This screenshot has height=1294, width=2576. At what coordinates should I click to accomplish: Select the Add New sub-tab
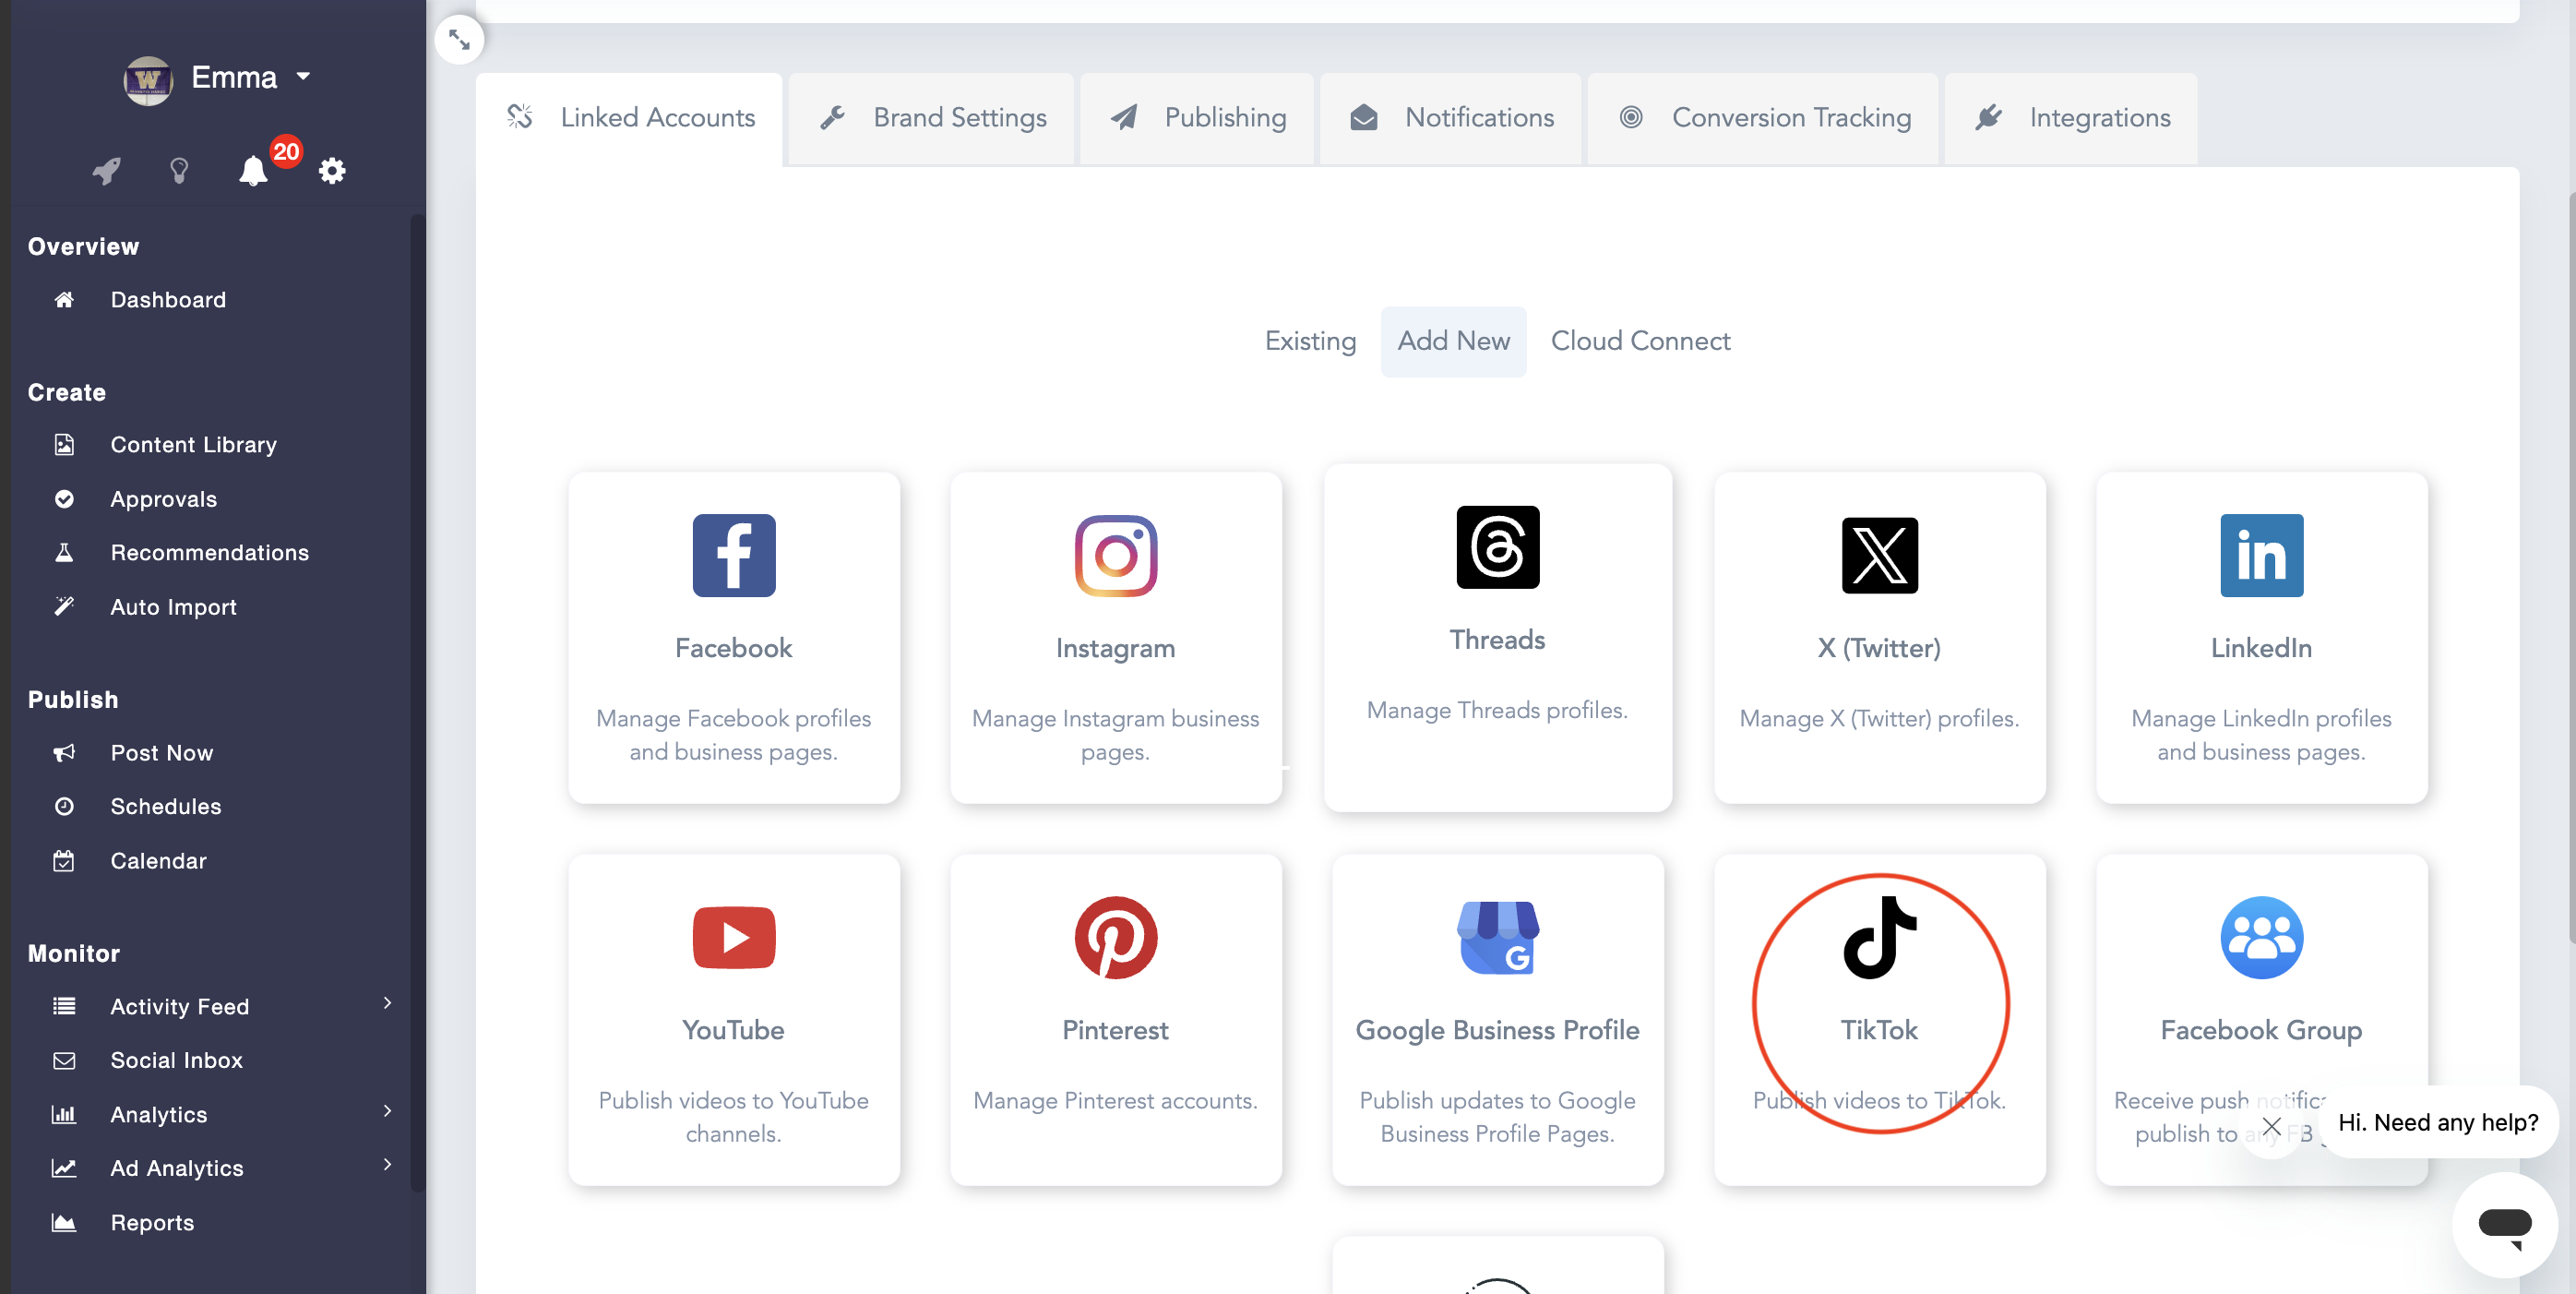click(1453, 342)
